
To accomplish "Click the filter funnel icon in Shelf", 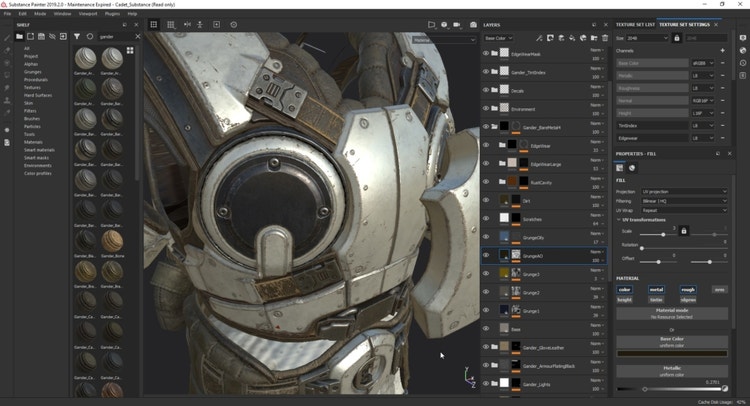I will pyautogui.click(x=77, y=36).
